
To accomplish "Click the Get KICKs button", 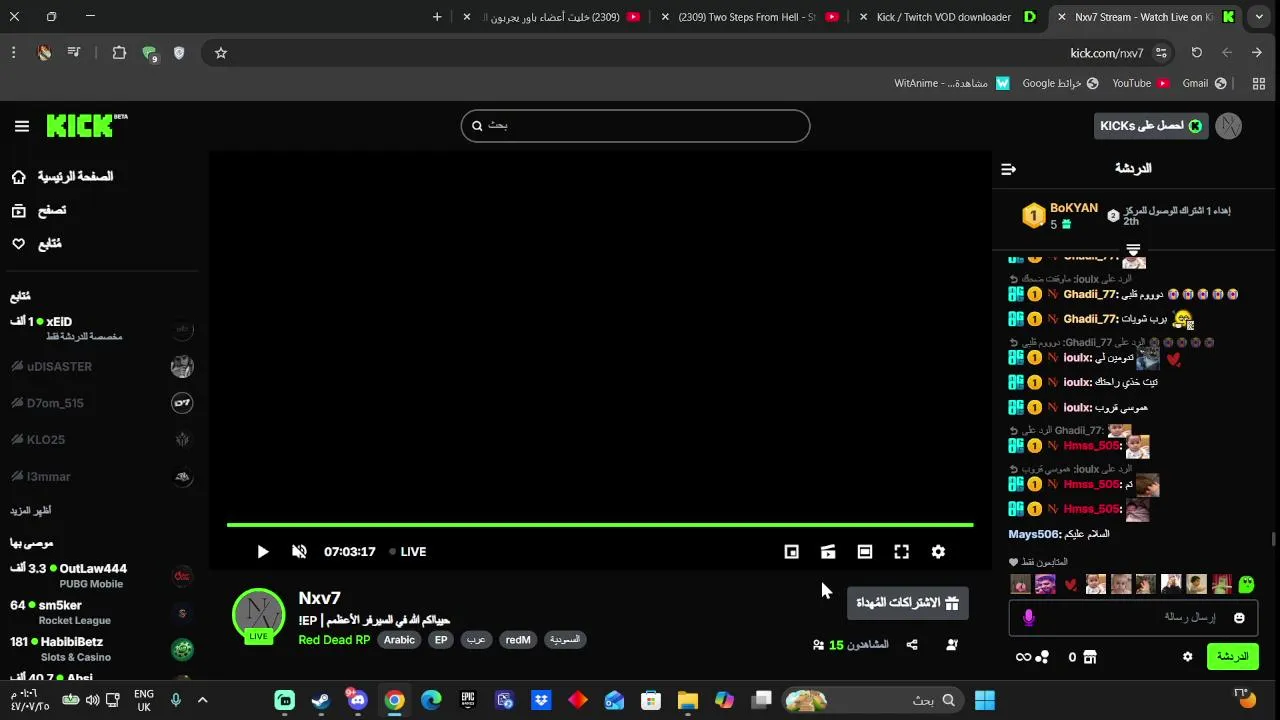I will tap(1151, 126).
